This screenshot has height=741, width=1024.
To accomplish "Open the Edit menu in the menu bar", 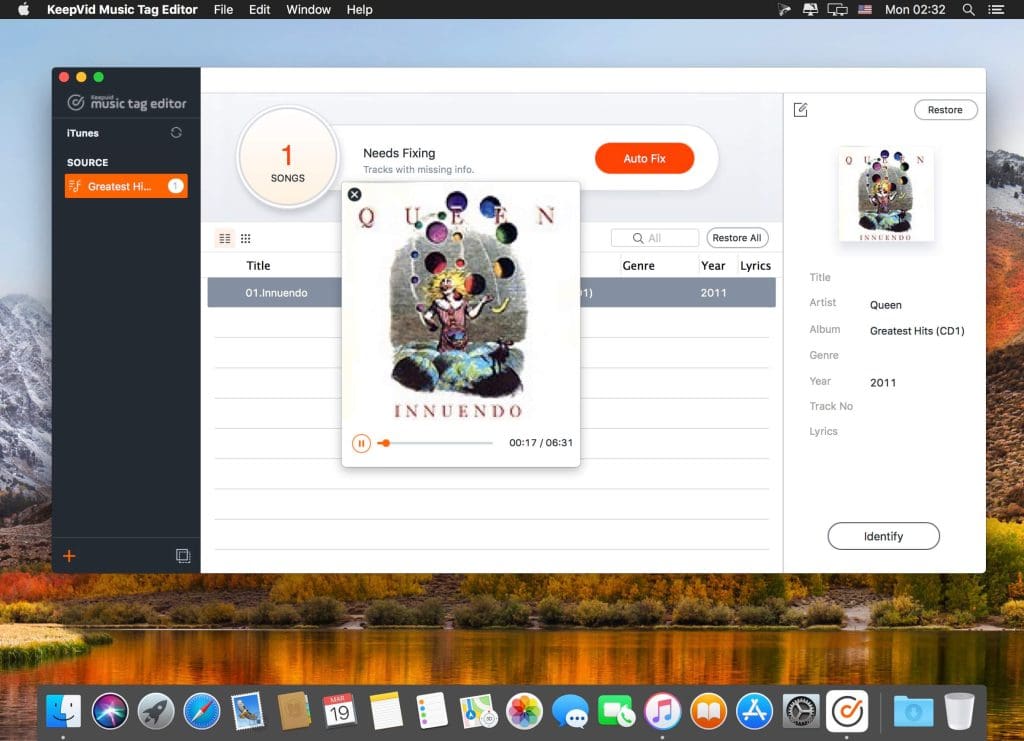I will [x=259, y=10].
